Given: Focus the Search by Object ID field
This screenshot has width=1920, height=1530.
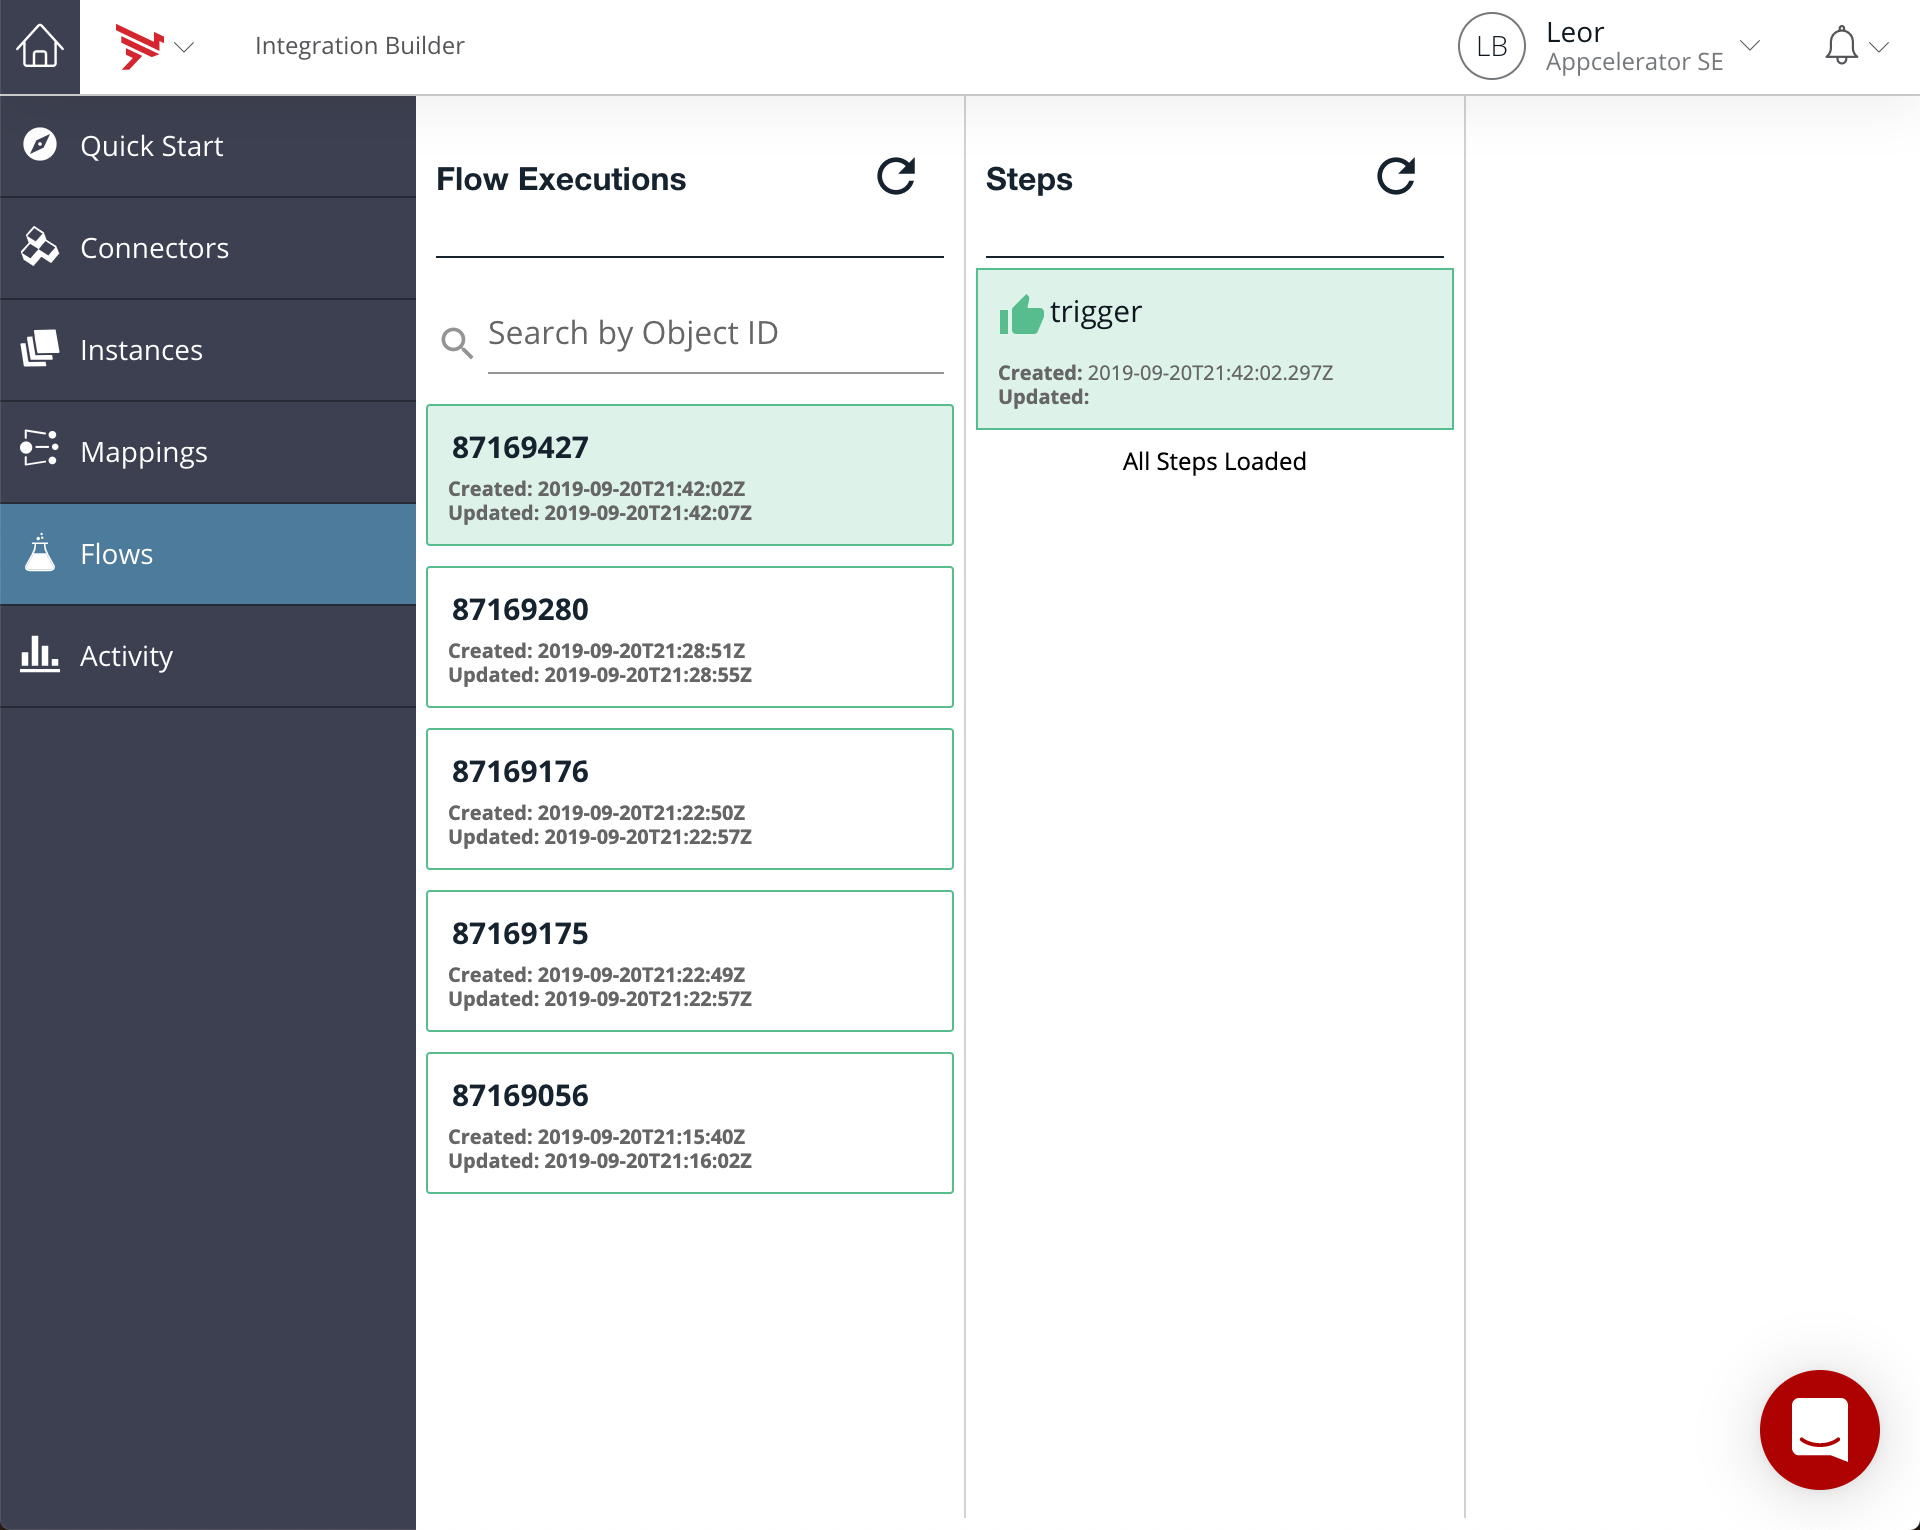Looking at the screenshot, I should click(714, 333).
